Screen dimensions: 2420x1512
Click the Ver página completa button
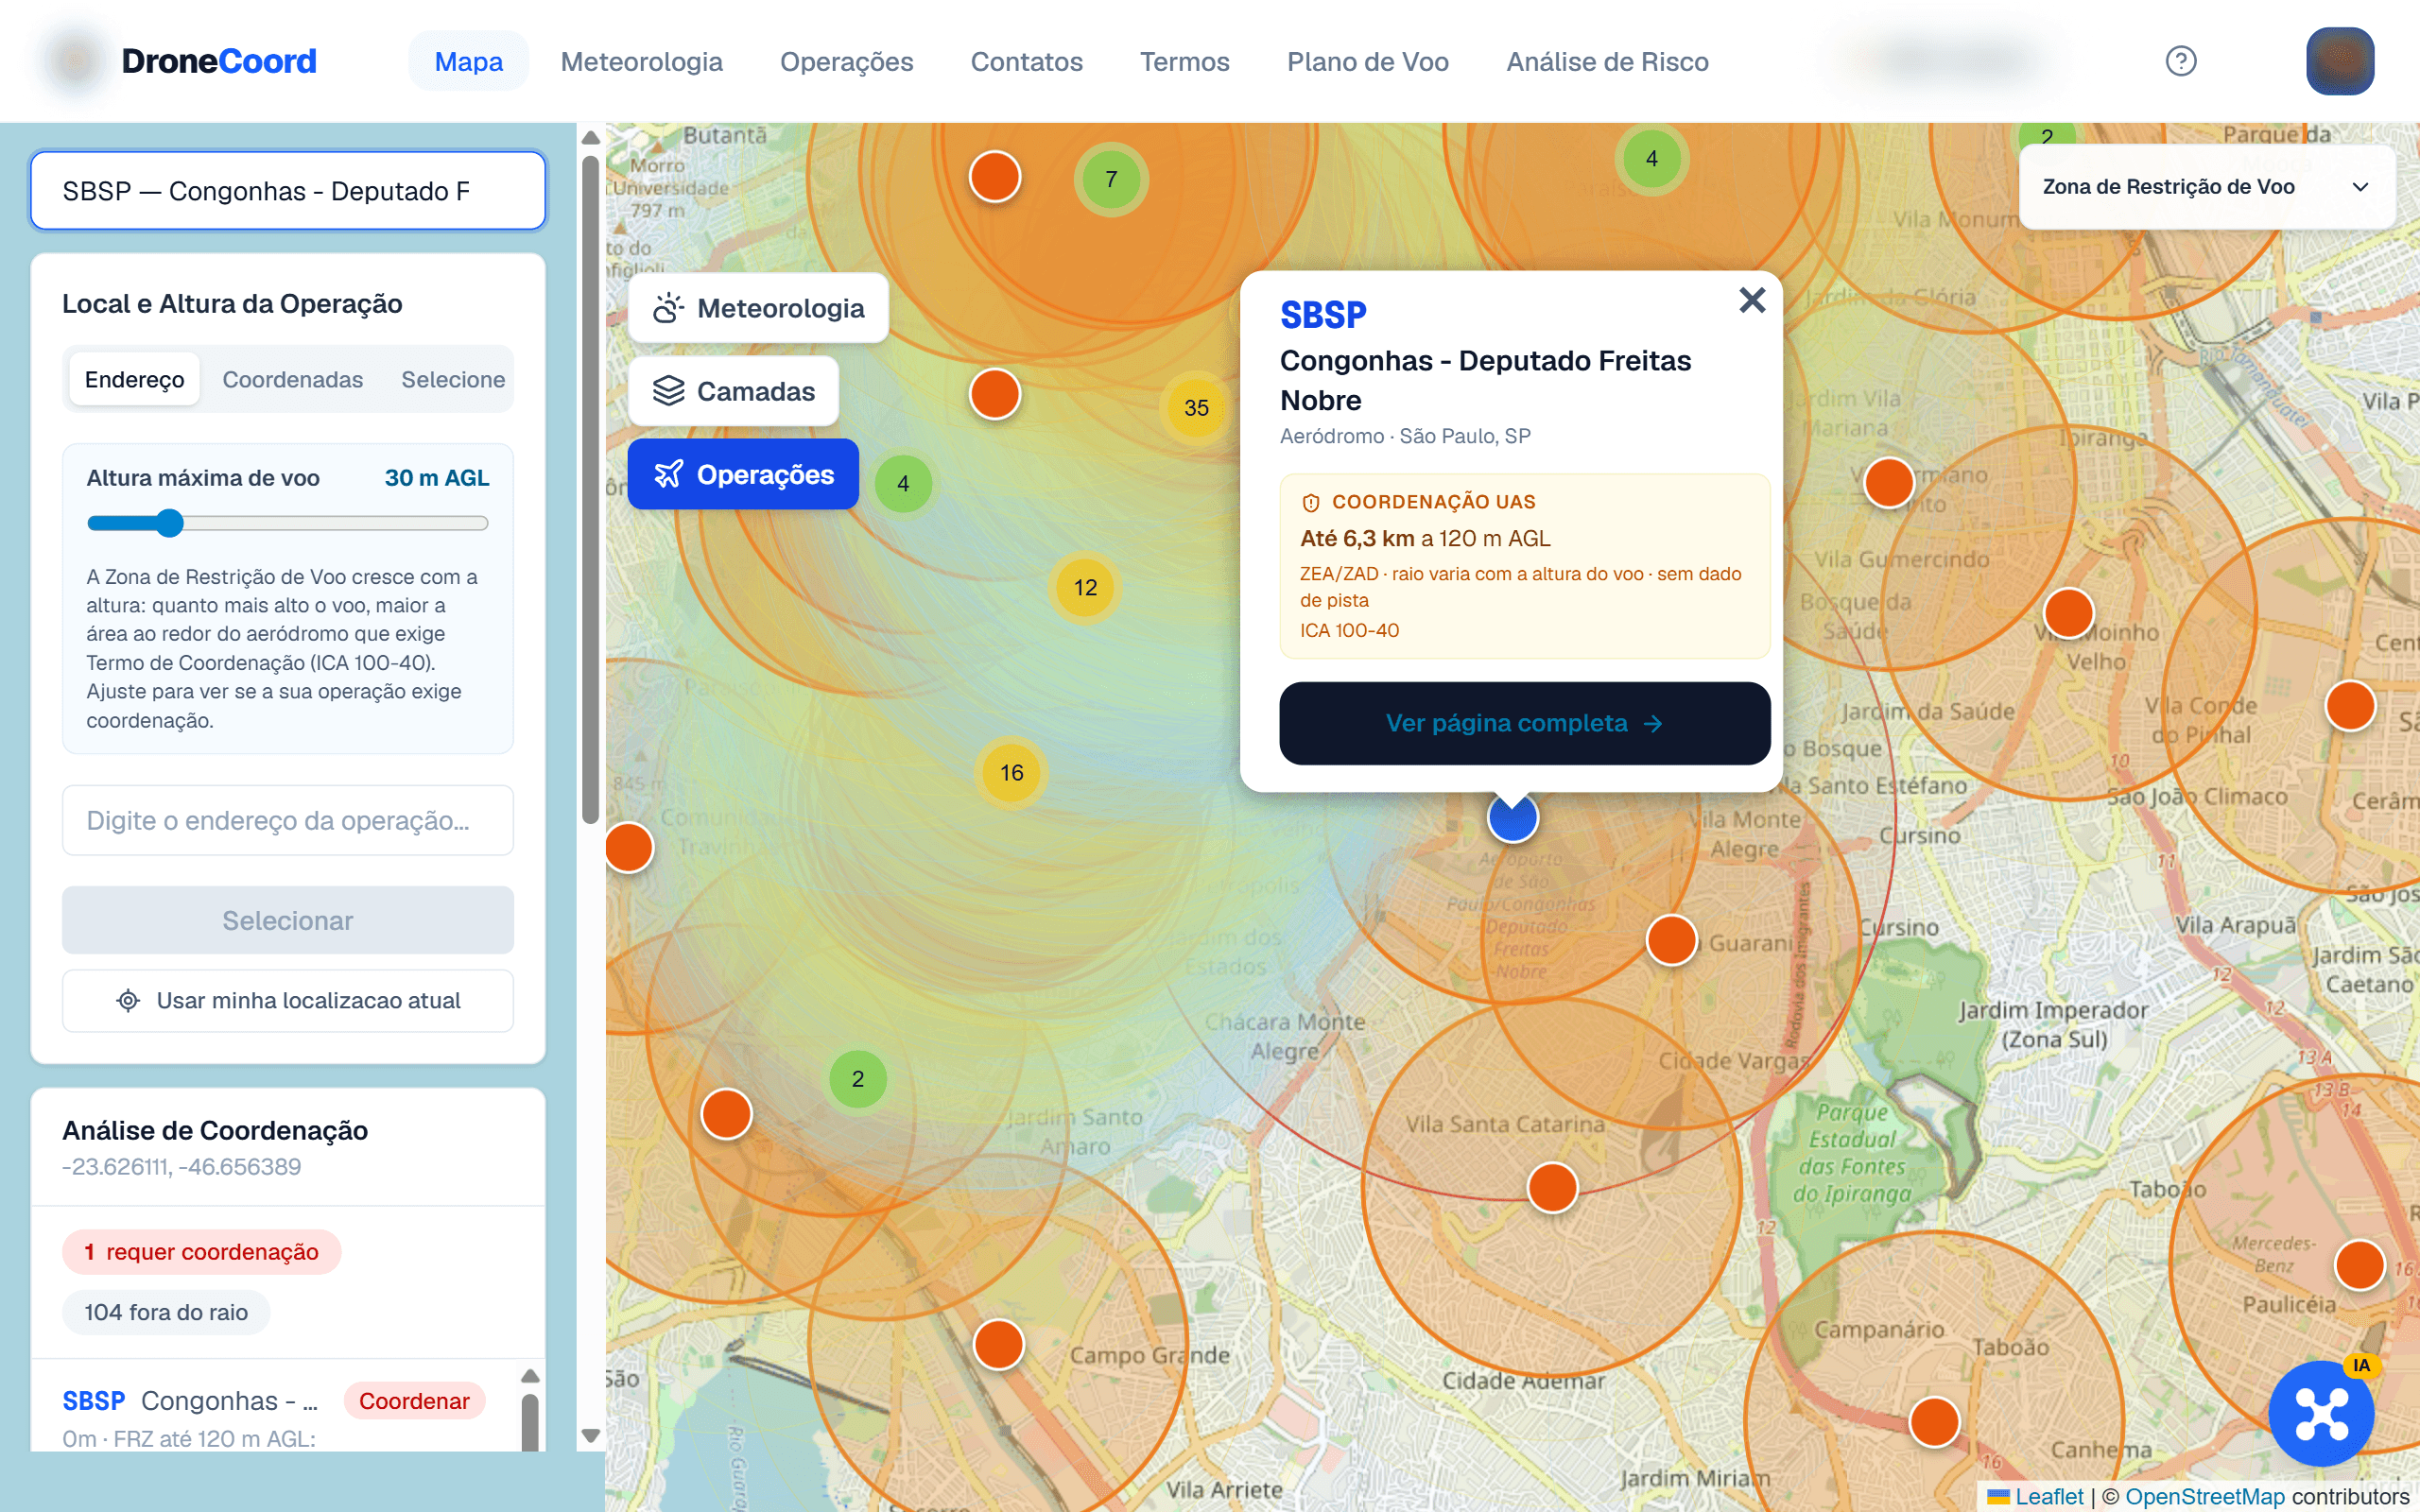point(1524,723)
